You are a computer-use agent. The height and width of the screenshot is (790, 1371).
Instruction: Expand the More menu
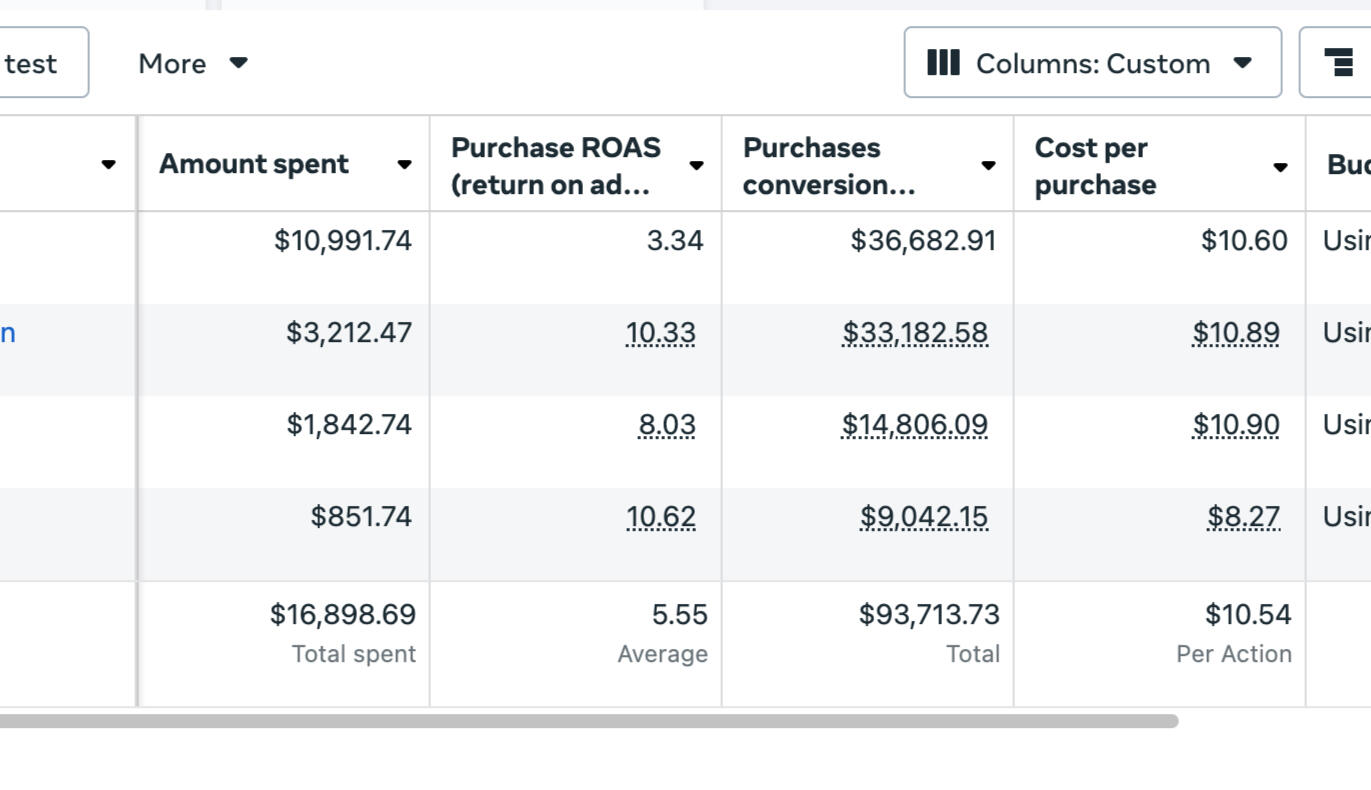(192, 63)
